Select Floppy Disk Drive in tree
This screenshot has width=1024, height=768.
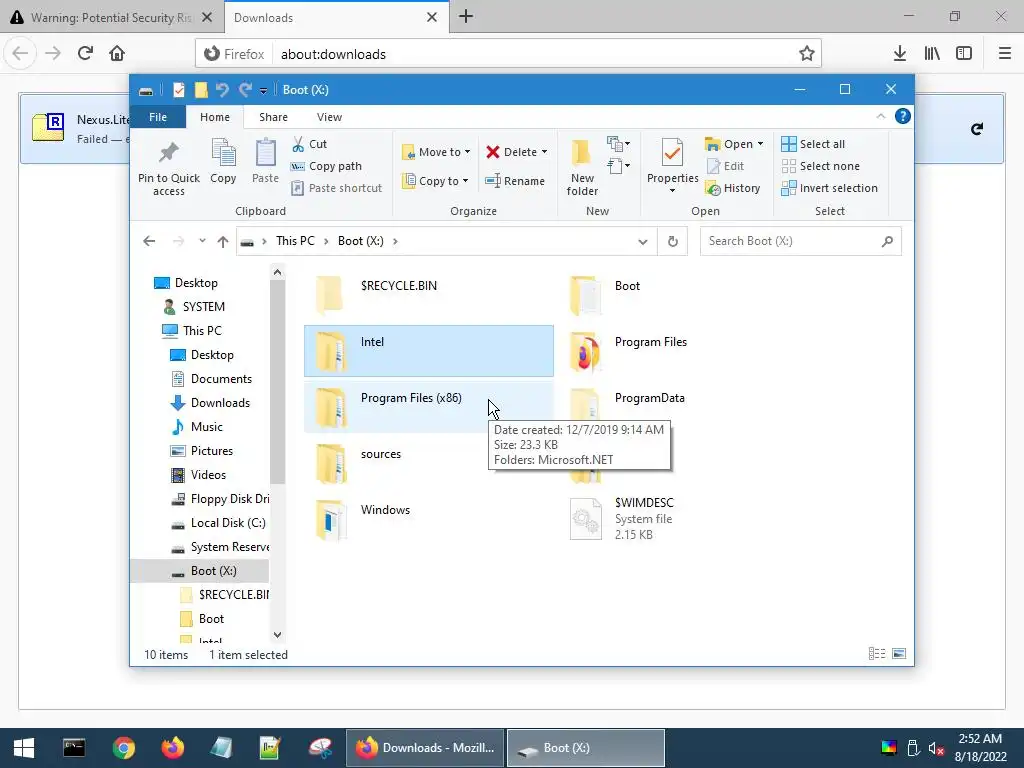click(229, 499)
